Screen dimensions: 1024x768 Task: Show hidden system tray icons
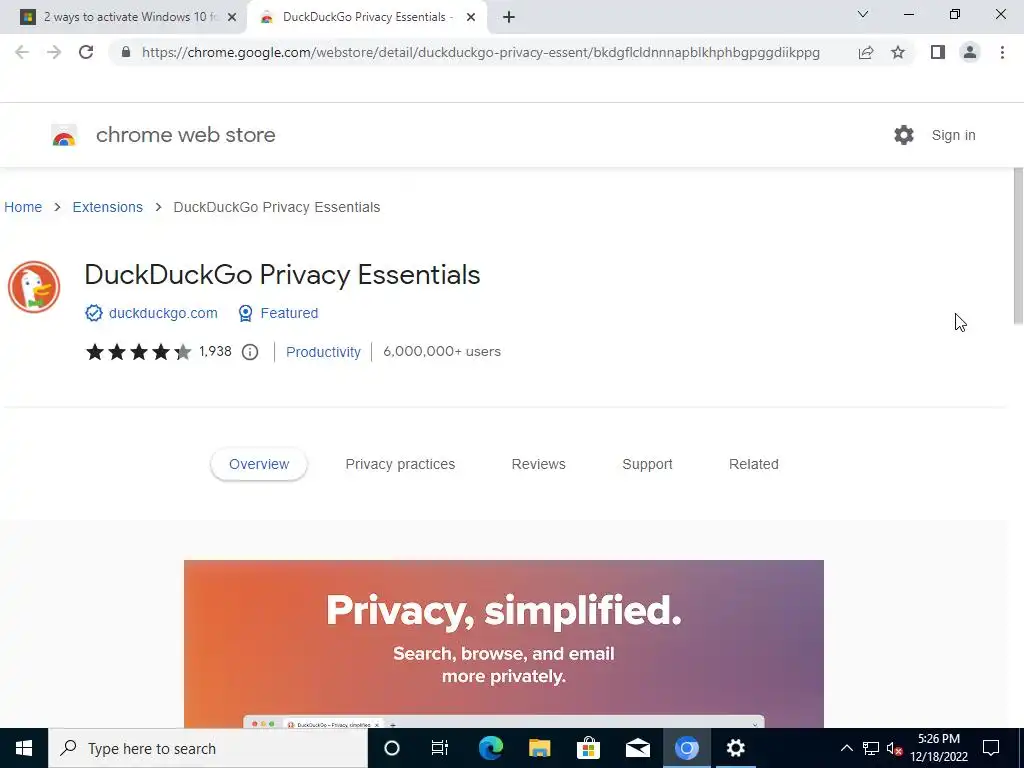coord(846,748)
